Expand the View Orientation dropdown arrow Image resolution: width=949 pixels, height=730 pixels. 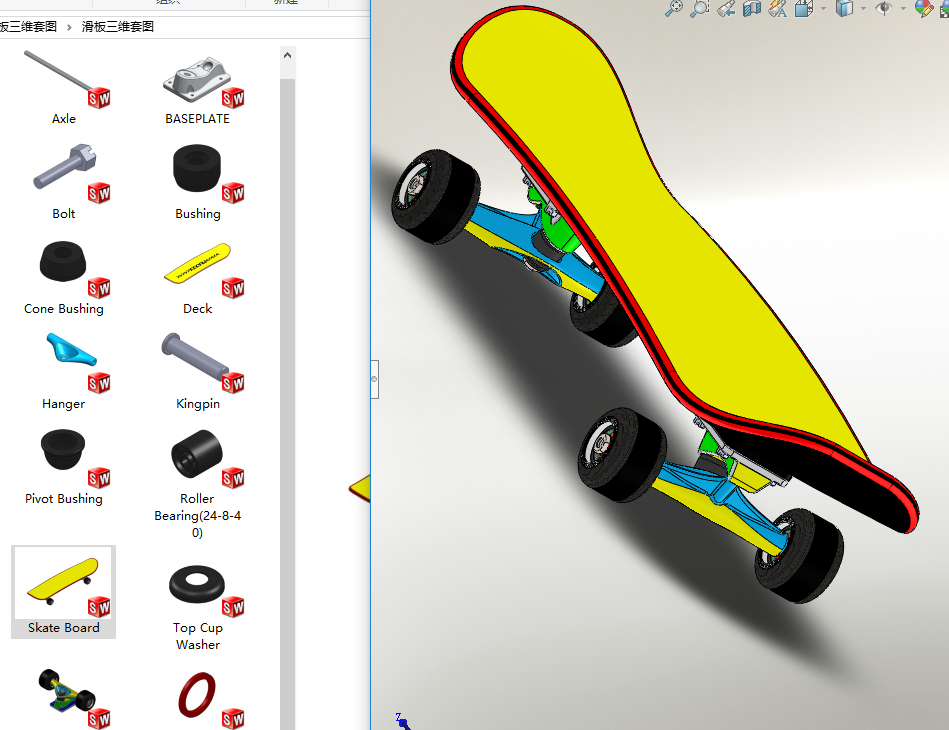pyautogui.click(x=824, y=8)
